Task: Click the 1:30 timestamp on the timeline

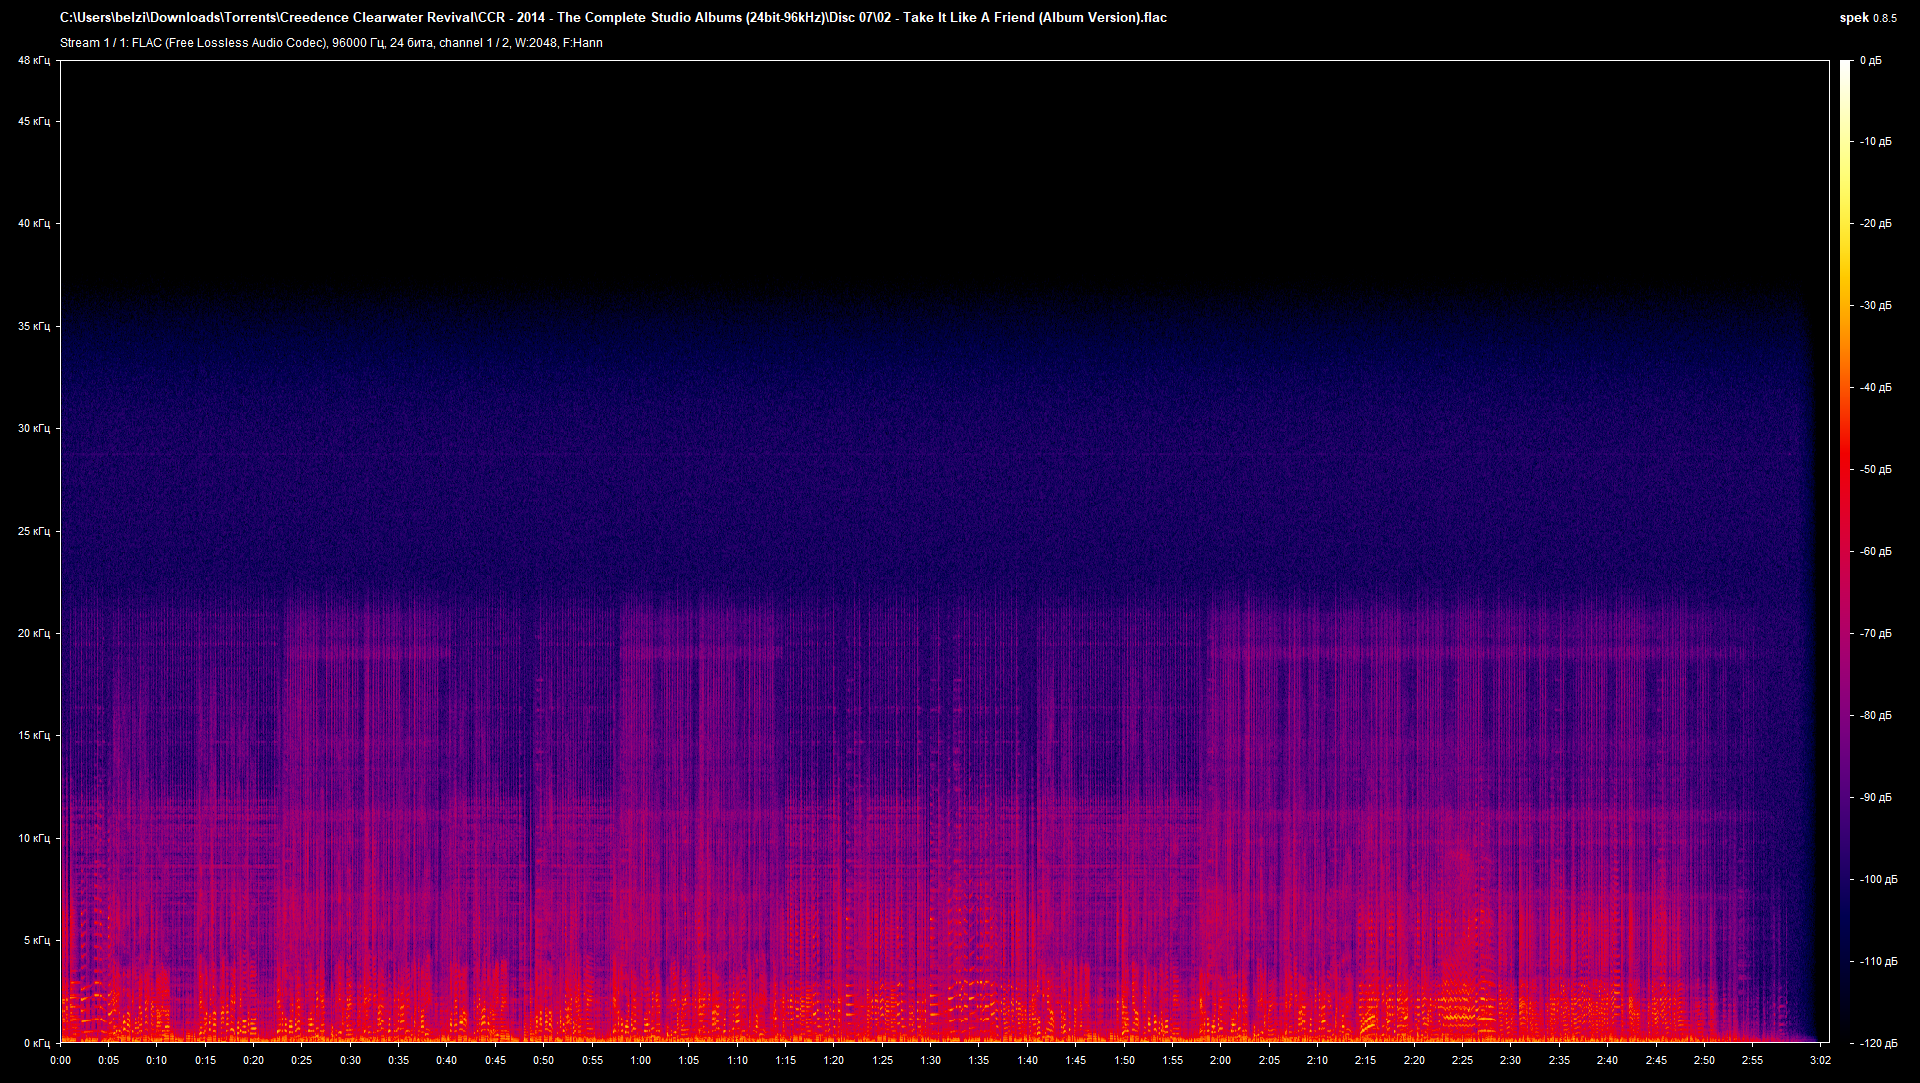Action: point(929,1060)
